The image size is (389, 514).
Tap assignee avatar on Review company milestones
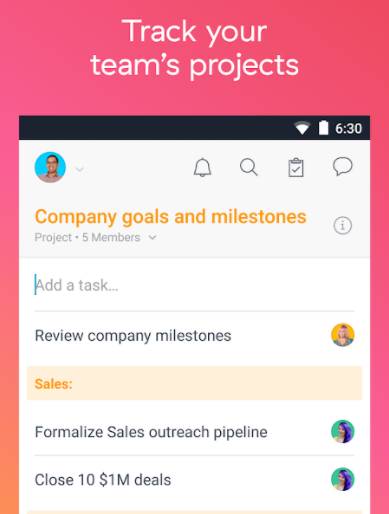pyautogui.click(x=343, y=335)
